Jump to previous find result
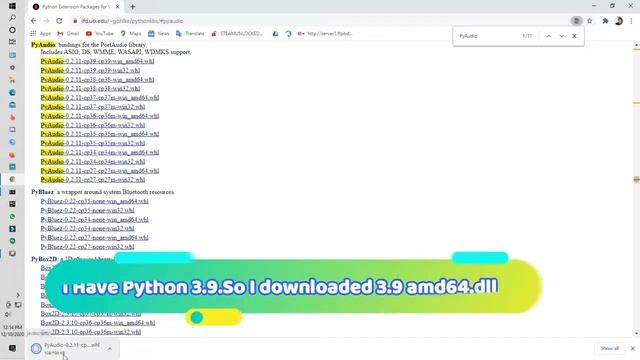The image size is (640, 360). [549, 36]
